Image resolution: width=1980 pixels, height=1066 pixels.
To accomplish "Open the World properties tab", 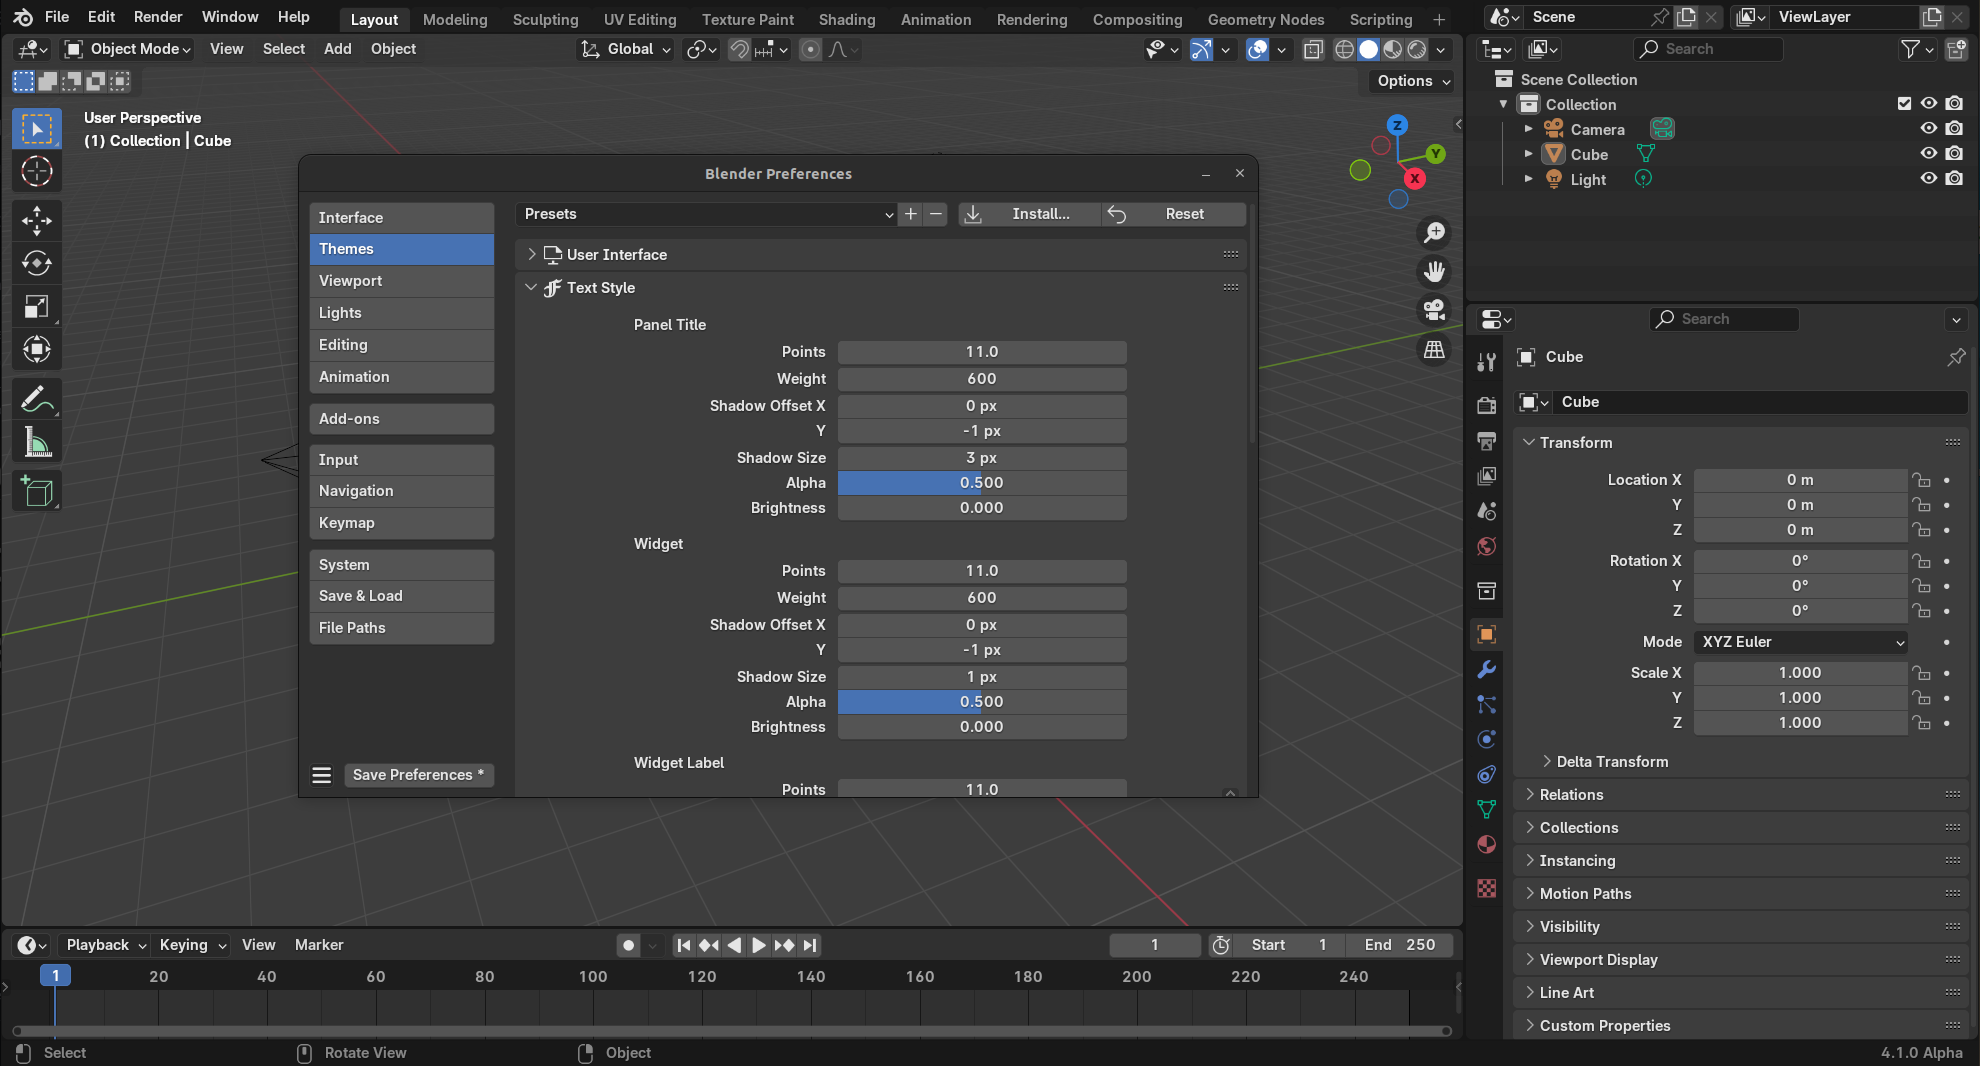I will coord(1487,546).
